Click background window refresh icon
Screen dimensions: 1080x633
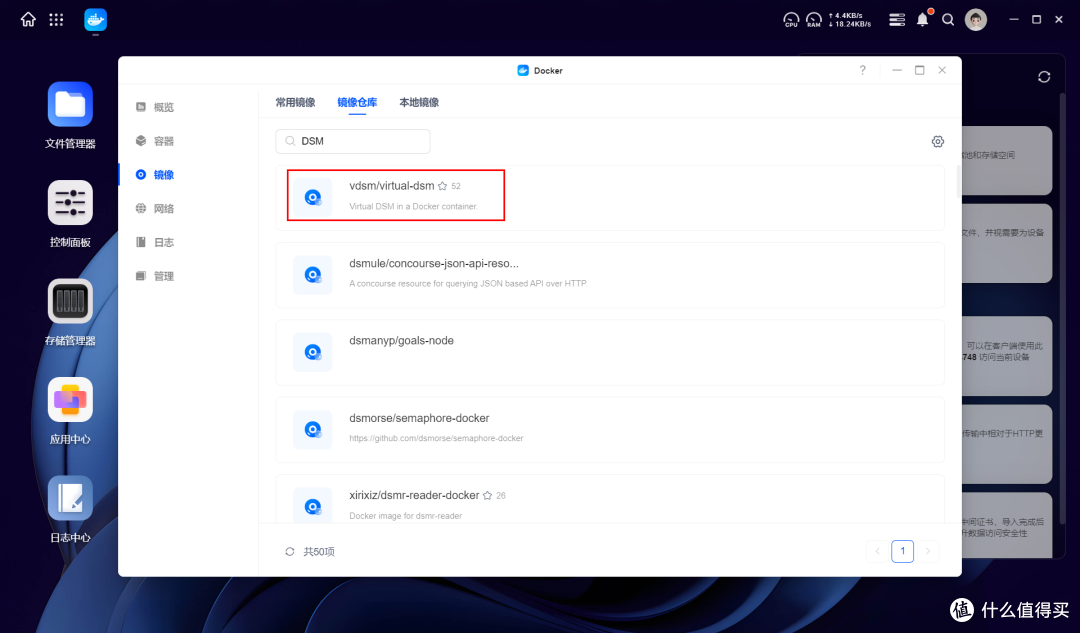tap(1044, 77)
